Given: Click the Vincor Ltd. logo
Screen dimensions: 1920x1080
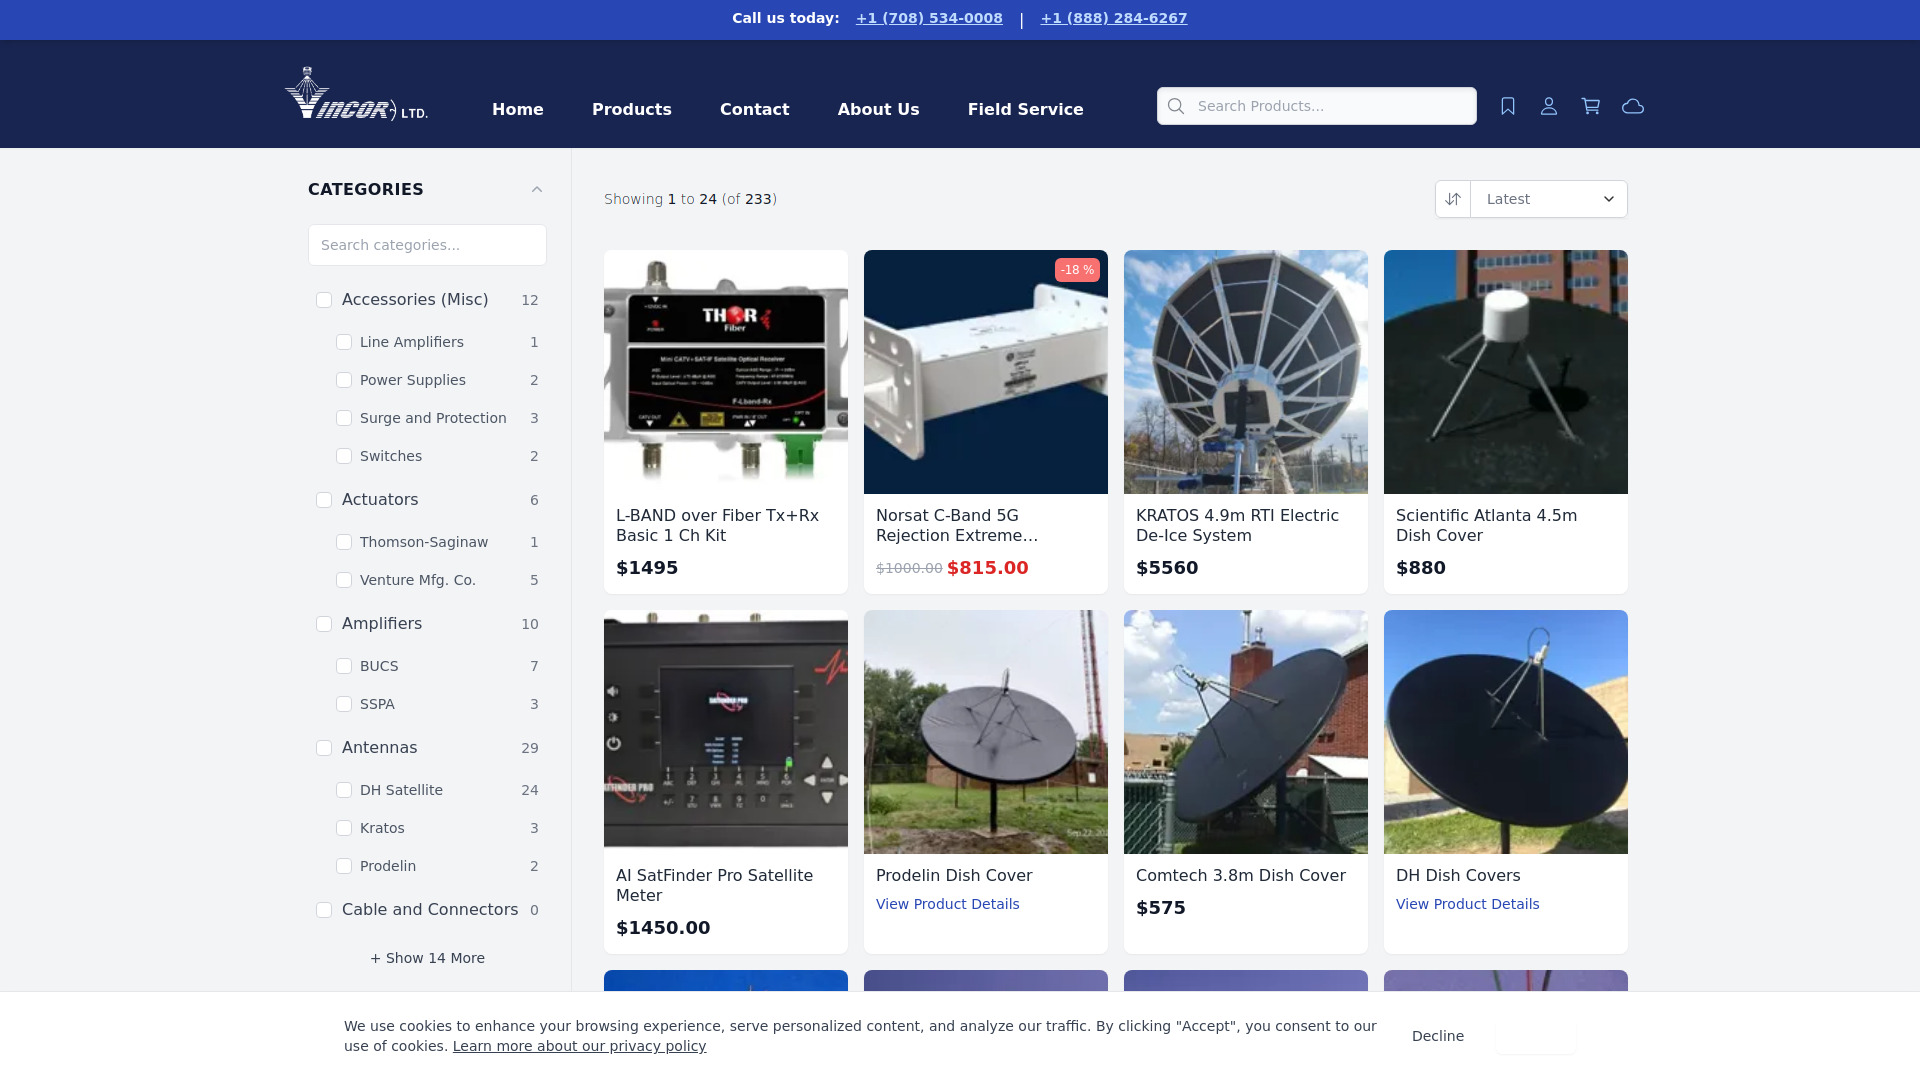Looking at the screenshot, I should [x=356, y=94].
